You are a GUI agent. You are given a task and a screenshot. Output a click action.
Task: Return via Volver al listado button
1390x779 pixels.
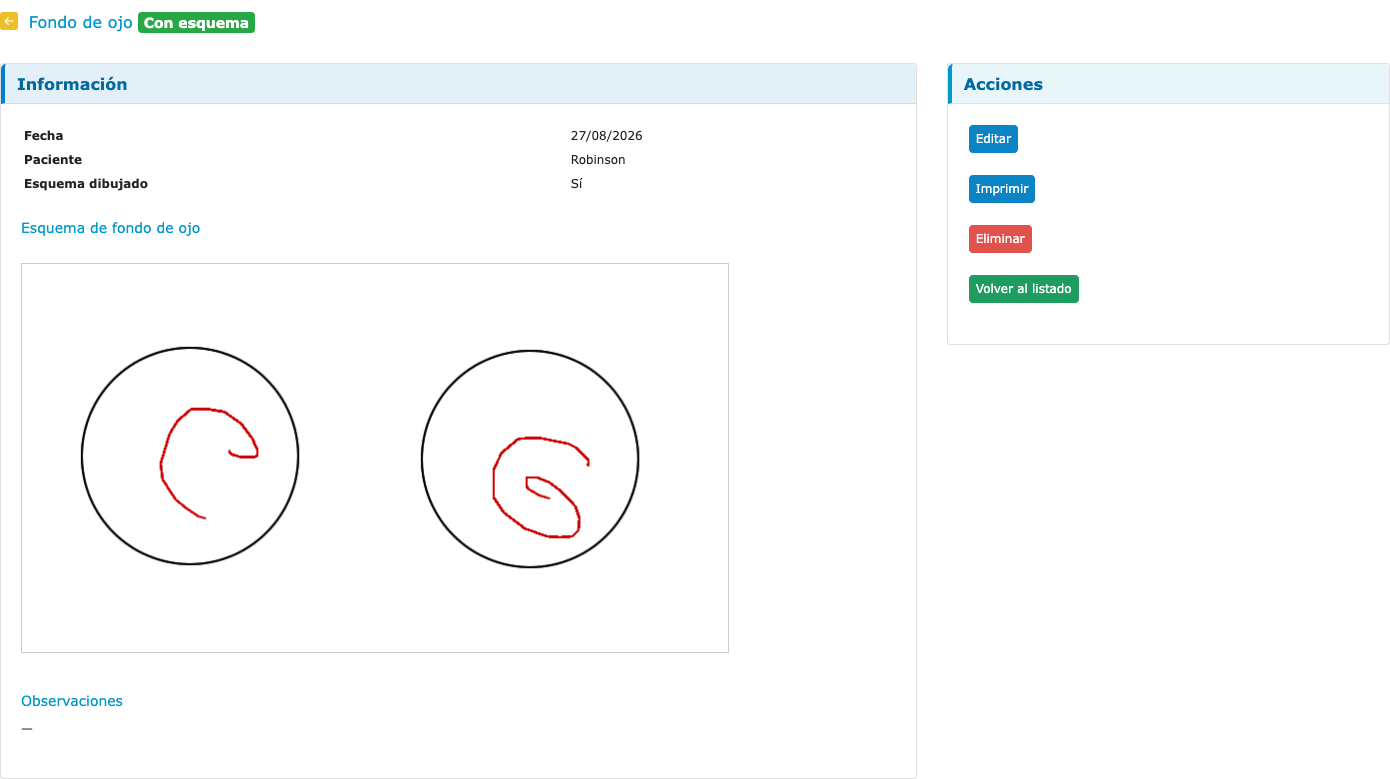pos(1024,289)
